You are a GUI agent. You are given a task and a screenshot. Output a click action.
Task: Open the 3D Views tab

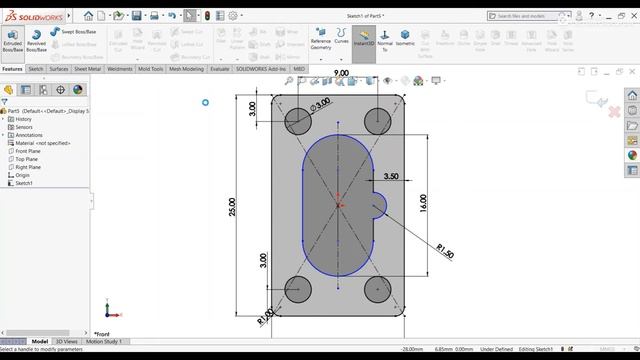click(67, 342)
